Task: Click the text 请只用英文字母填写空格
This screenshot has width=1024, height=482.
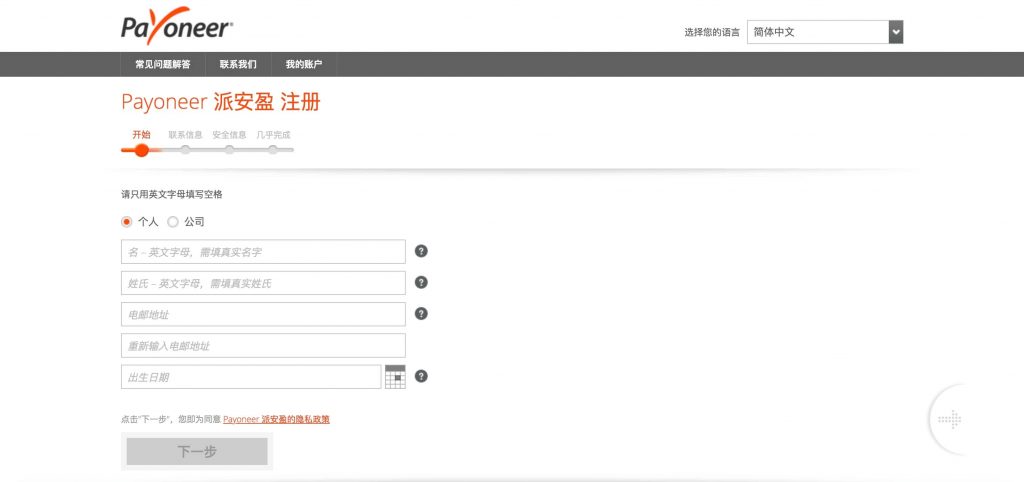Action: (172, 195)
